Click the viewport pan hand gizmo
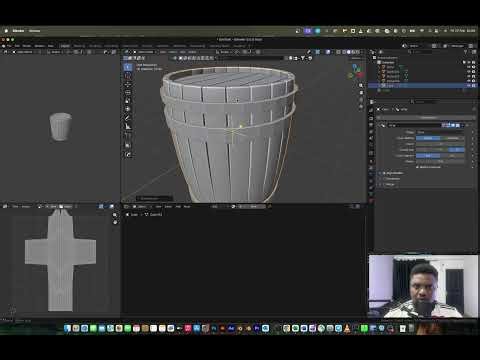The height and width of the screenshot is (360, 480). coord(361,93)
